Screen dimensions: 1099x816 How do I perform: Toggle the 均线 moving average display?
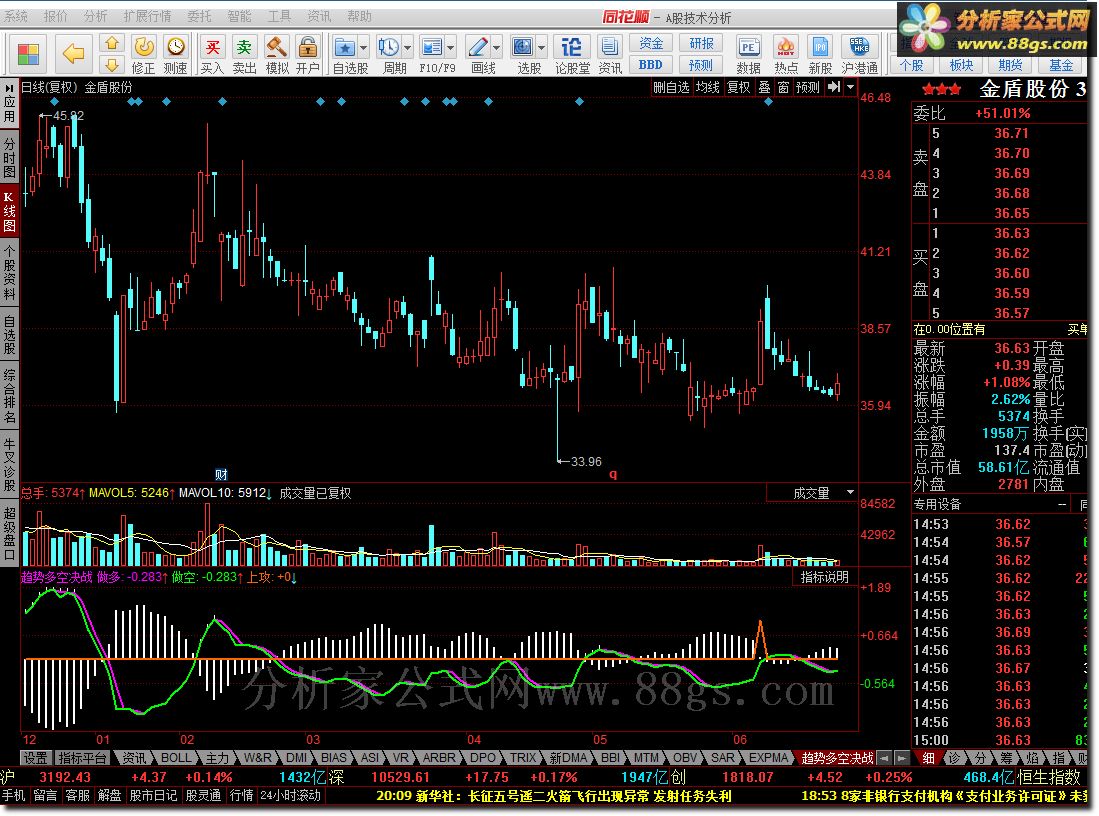tap(707, 87)
